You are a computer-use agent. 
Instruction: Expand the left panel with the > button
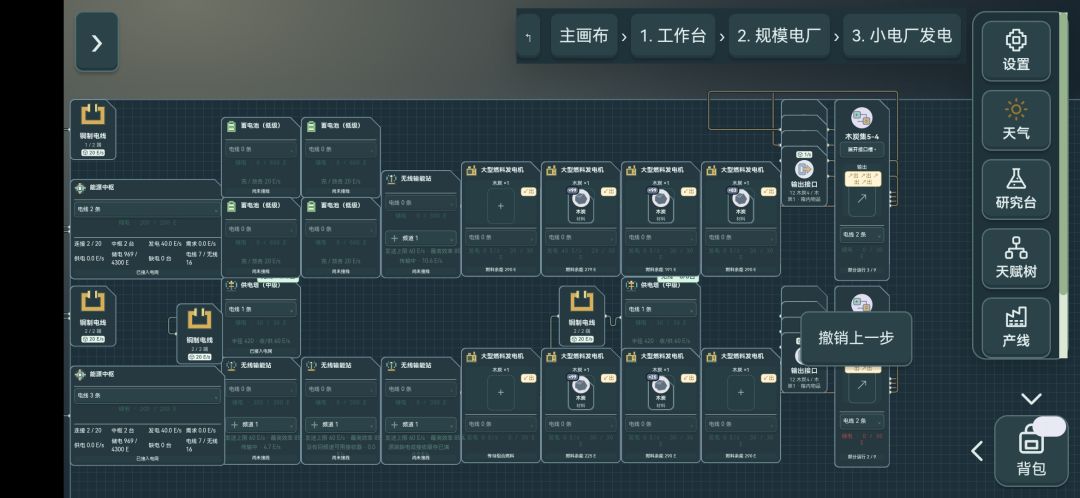coord(96,42)
